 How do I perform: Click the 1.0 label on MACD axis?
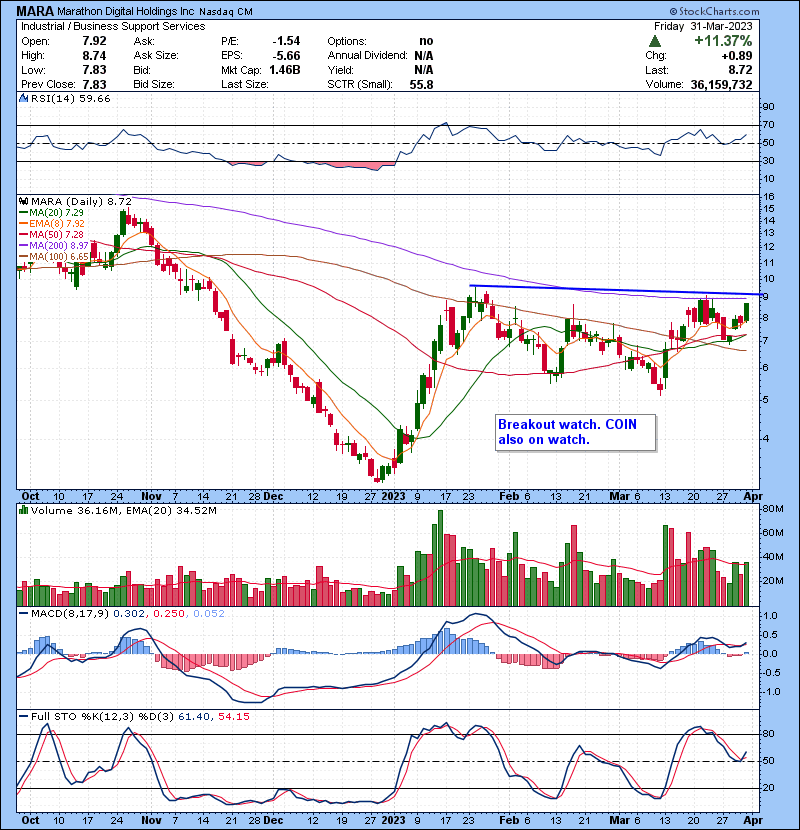[x=771, y=616]
